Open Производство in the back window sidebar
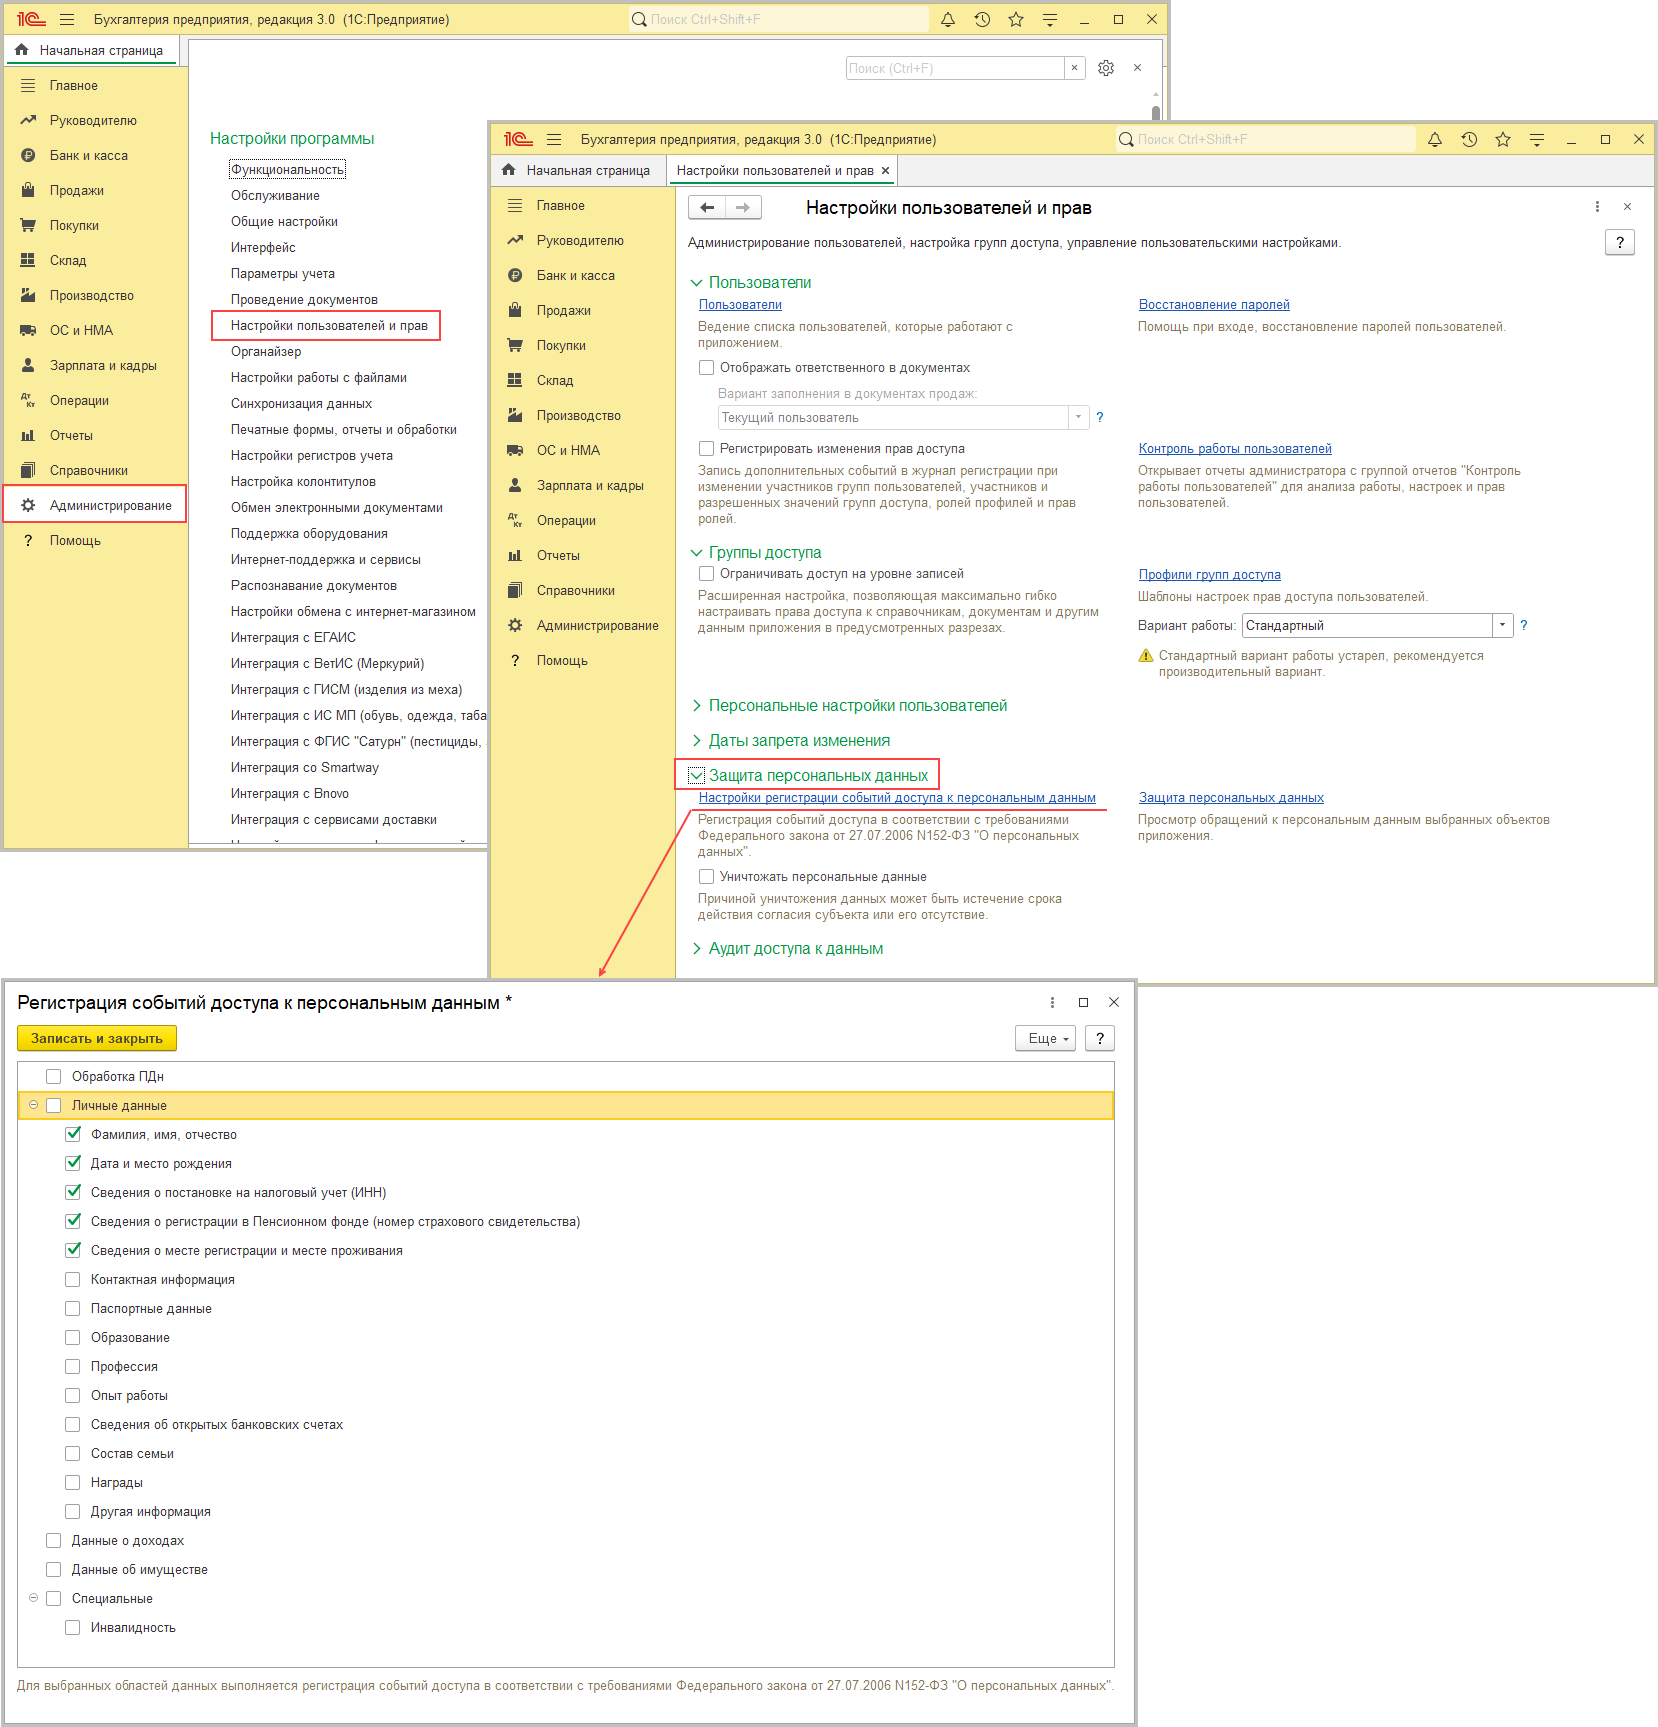This screenshot has width=1658, height=1727. coord(91,296)
